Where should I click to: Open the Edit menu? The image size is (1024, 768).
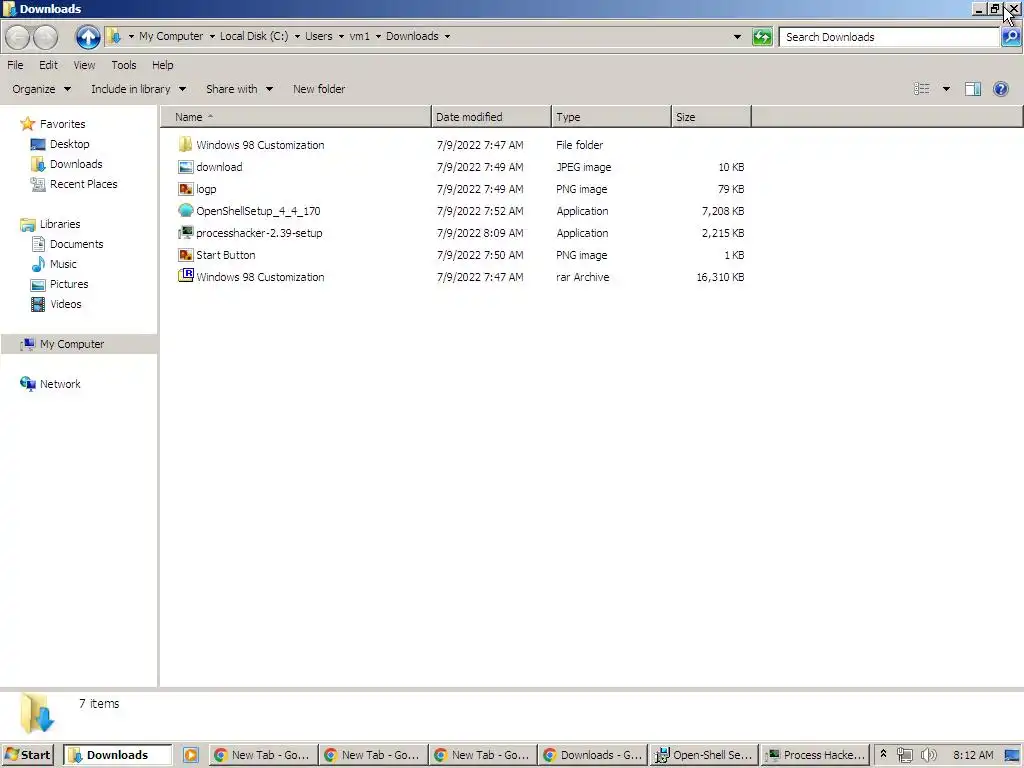pyautogui.click(x=48, y=65)
